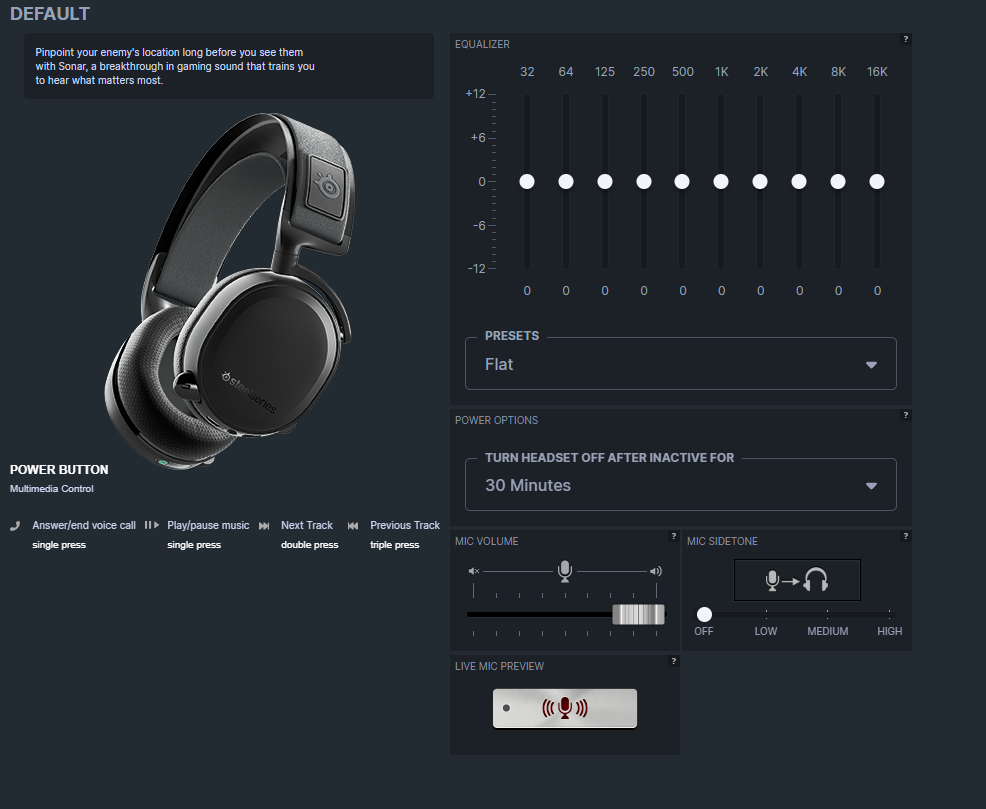Click the Presets dropdown arrow

click(871, 365)
